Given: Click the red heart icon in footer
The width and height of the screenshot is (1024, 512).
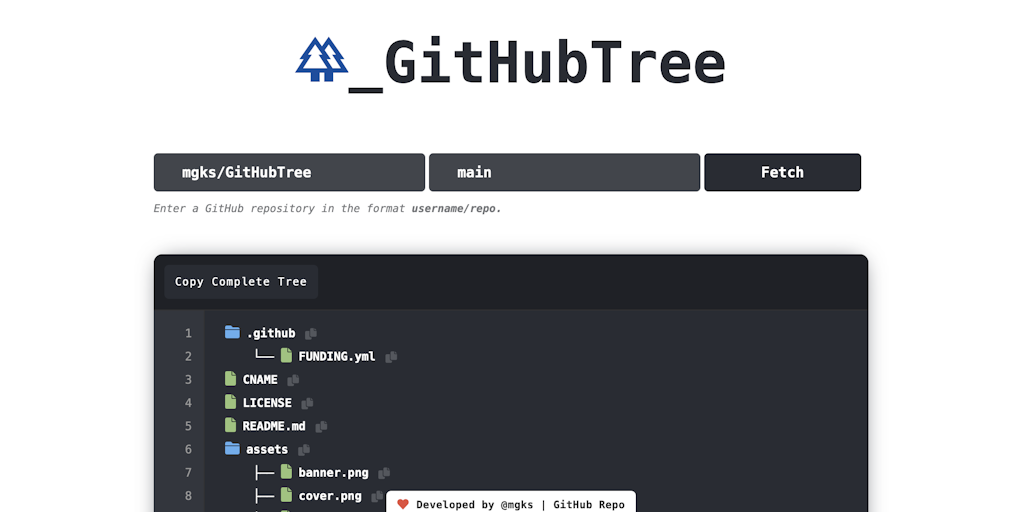Looking at the screenshot, I should (x=403, y=504).
